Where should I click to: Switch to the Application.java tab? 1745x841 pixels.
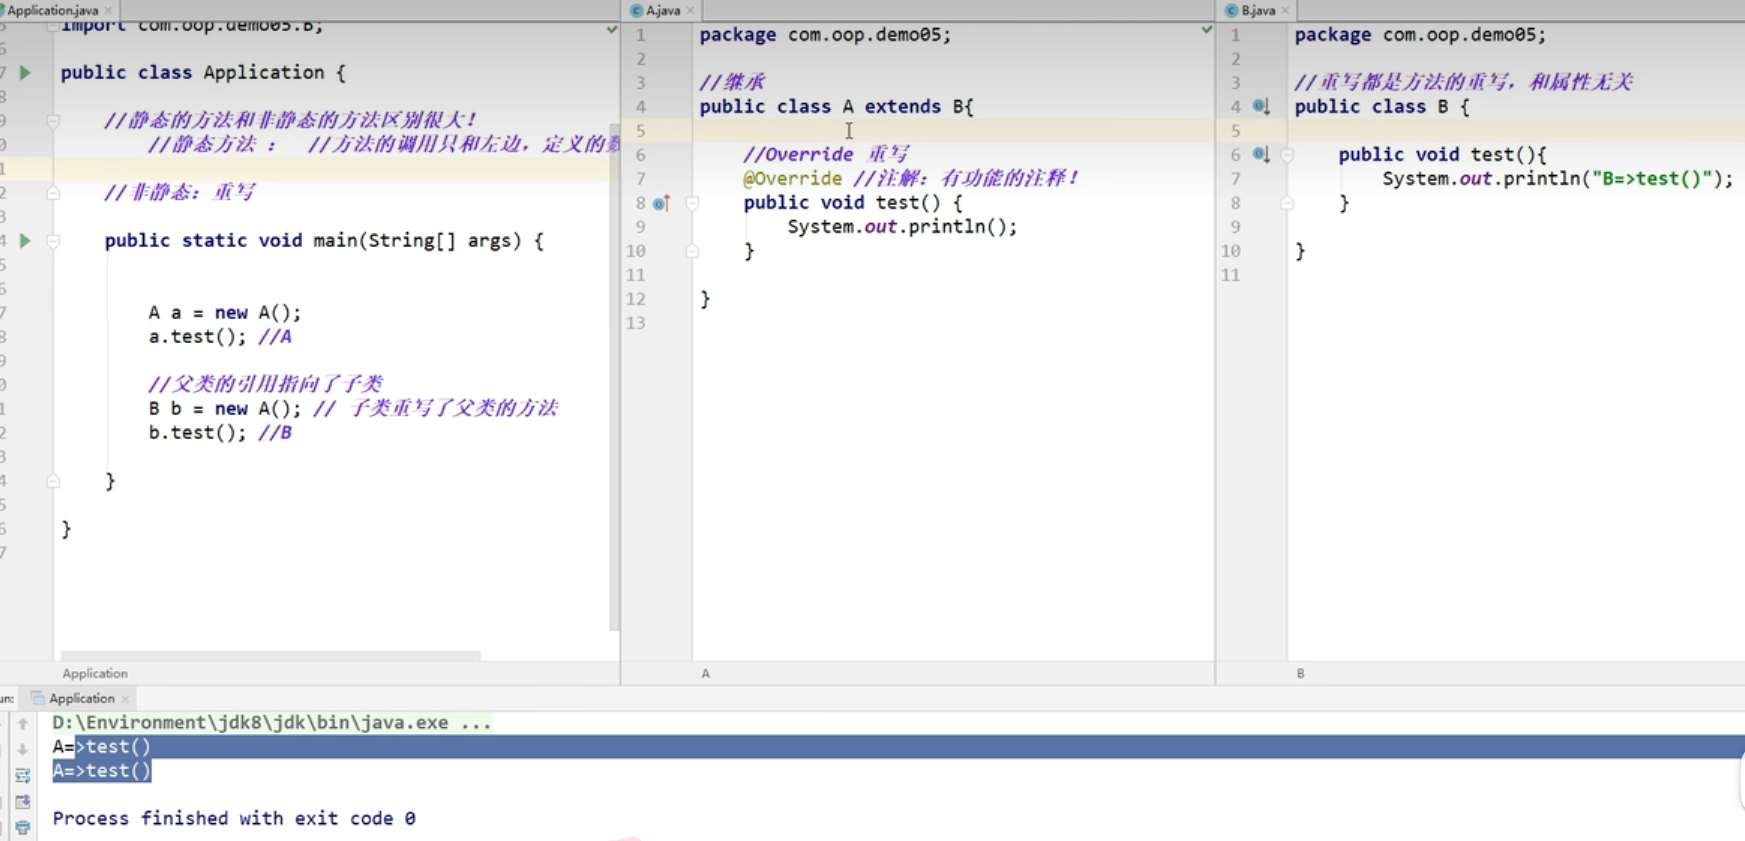click(53, 10)
